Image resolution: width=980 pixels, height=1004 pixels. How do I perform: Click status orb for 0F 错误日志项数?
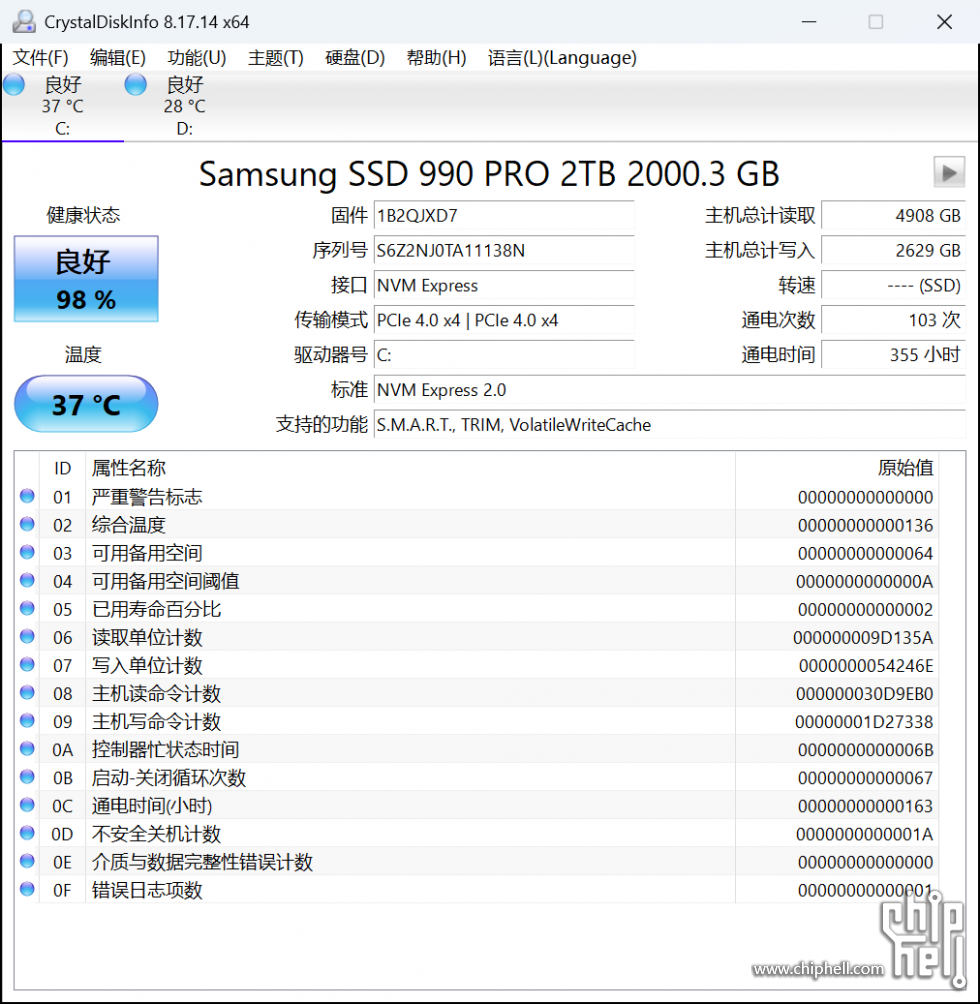pos(27,889)
